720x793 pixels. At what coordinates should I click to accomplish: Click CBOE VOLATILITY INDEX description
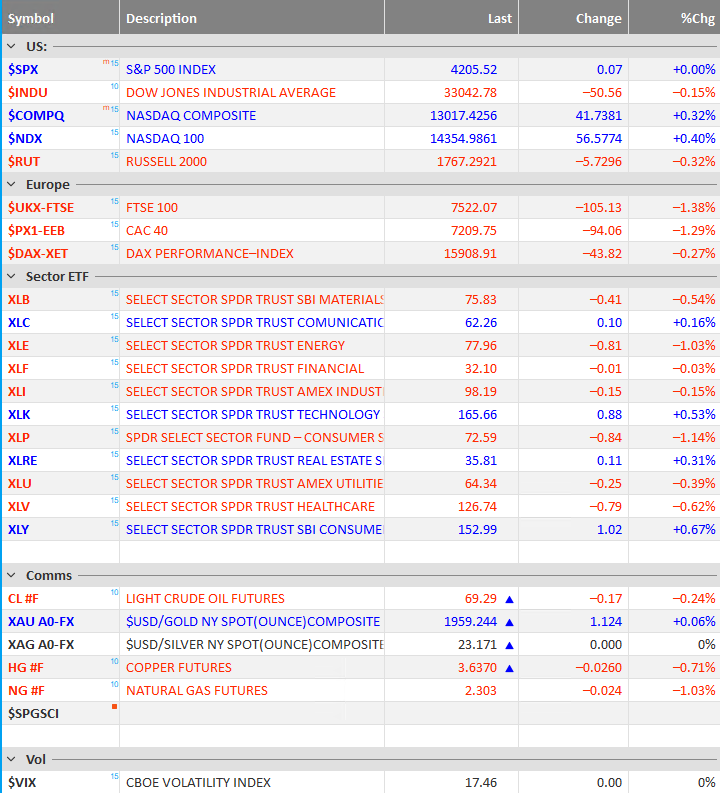coord(198,783)
